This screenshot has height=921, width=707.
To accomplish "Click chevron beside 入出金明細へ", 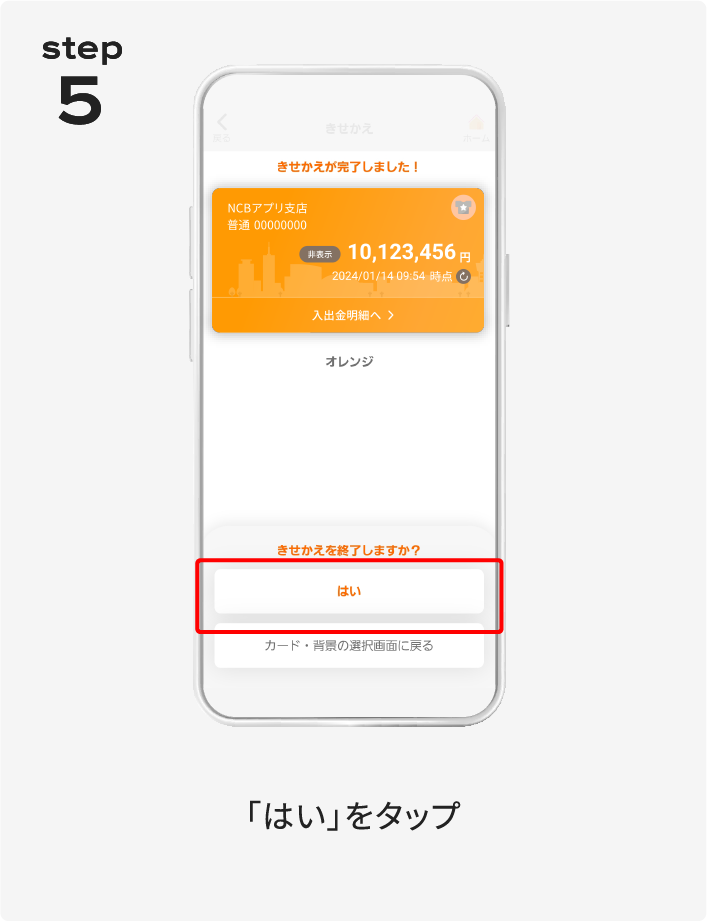I will click(391, 315).
